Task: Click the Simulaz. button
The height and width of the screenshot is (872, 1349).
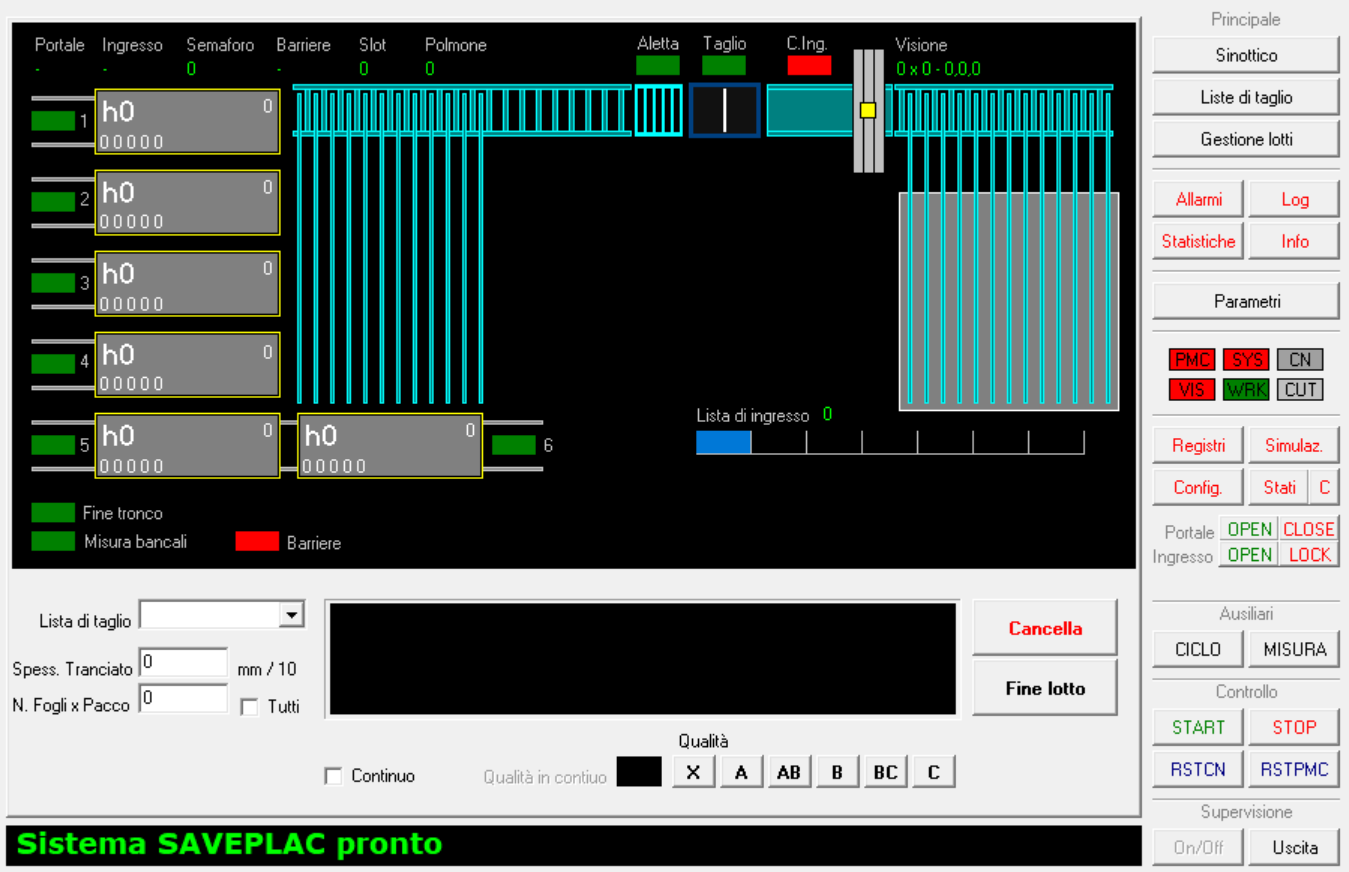Action: tap(1294, 445)
